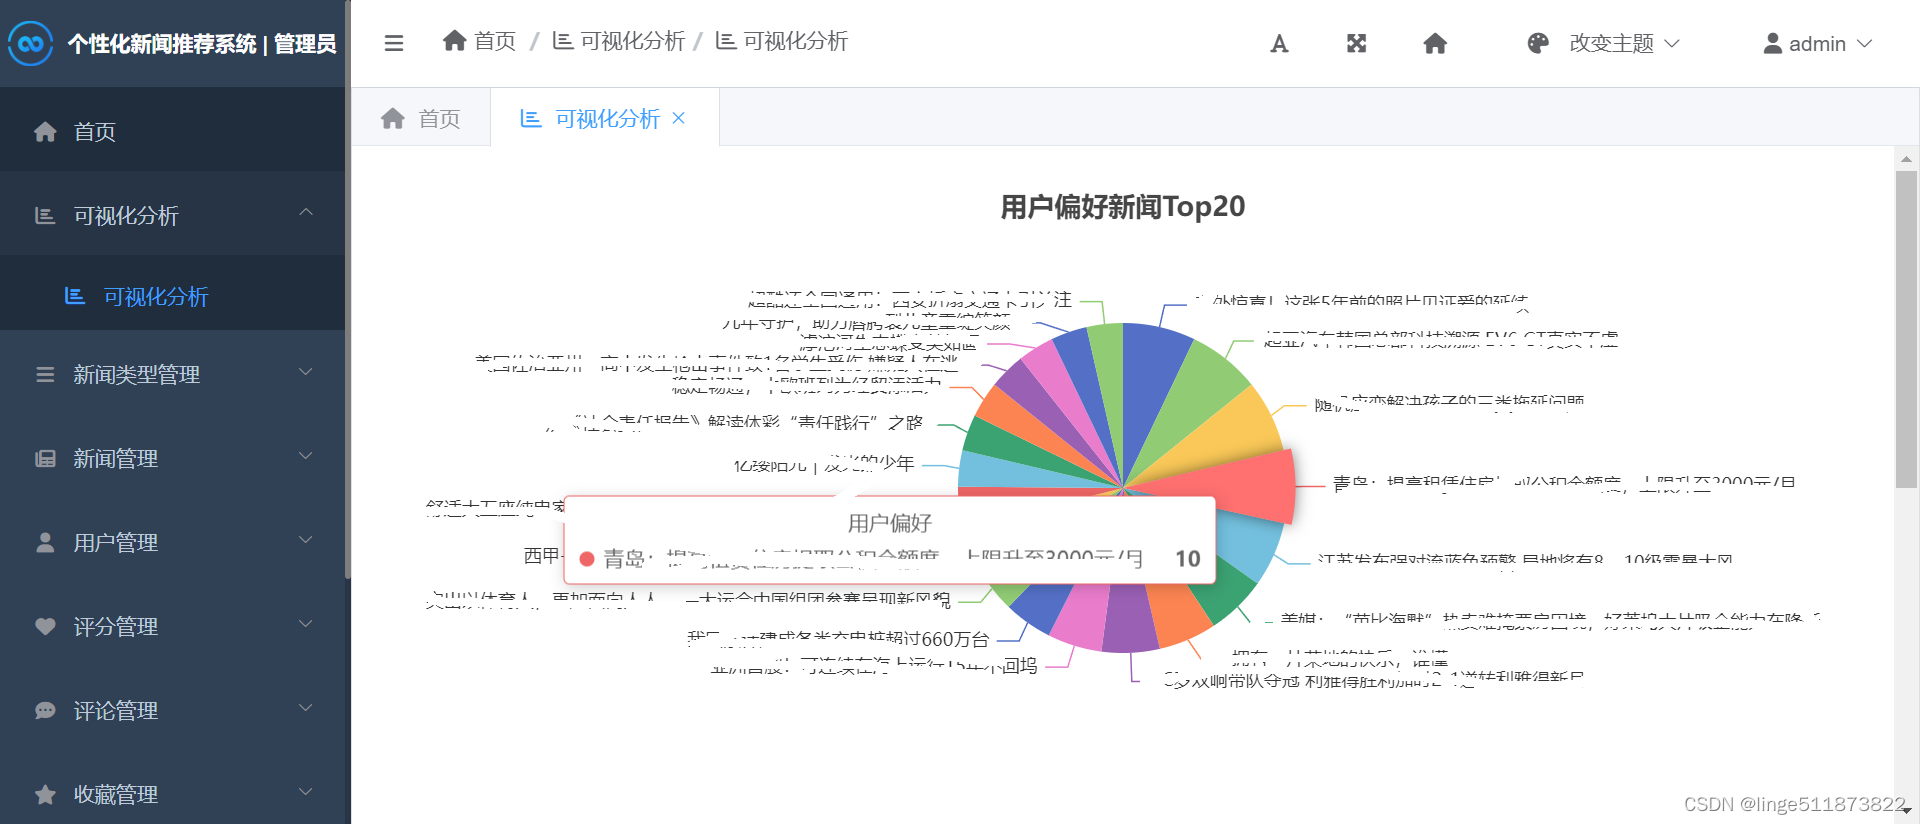Click the sidebar 首页 house icon

click(45, 131)
